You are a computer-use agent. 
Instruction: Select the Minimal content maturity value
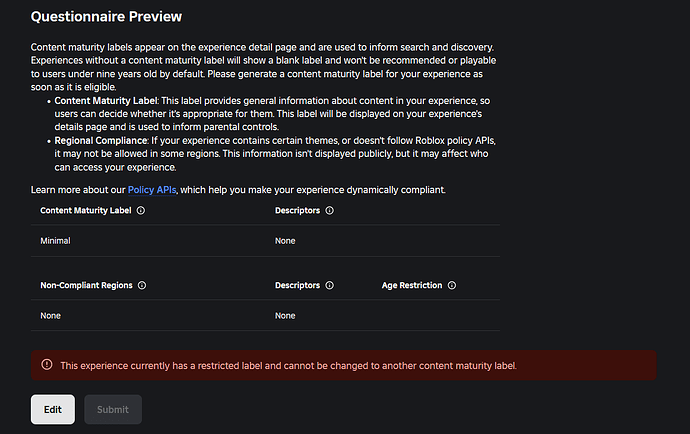pyautogui.click(x=55, y=241)
